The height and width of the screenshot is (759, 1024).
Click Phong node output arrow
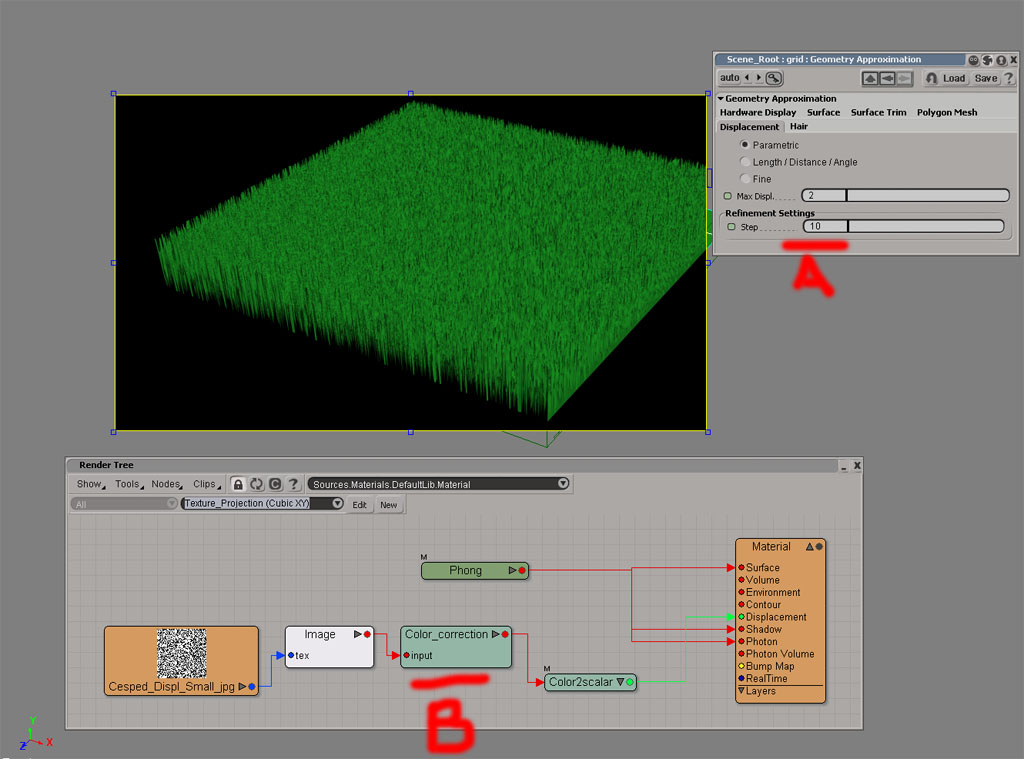click(513, 570)
